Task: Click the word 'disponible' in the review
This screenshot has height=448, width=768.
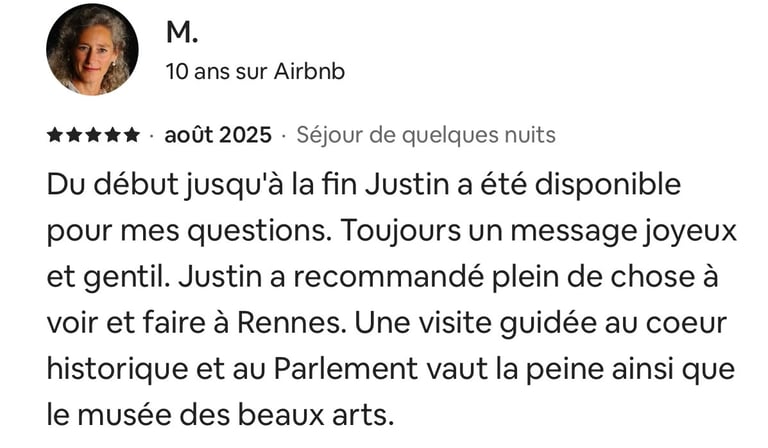Action: 607,186
